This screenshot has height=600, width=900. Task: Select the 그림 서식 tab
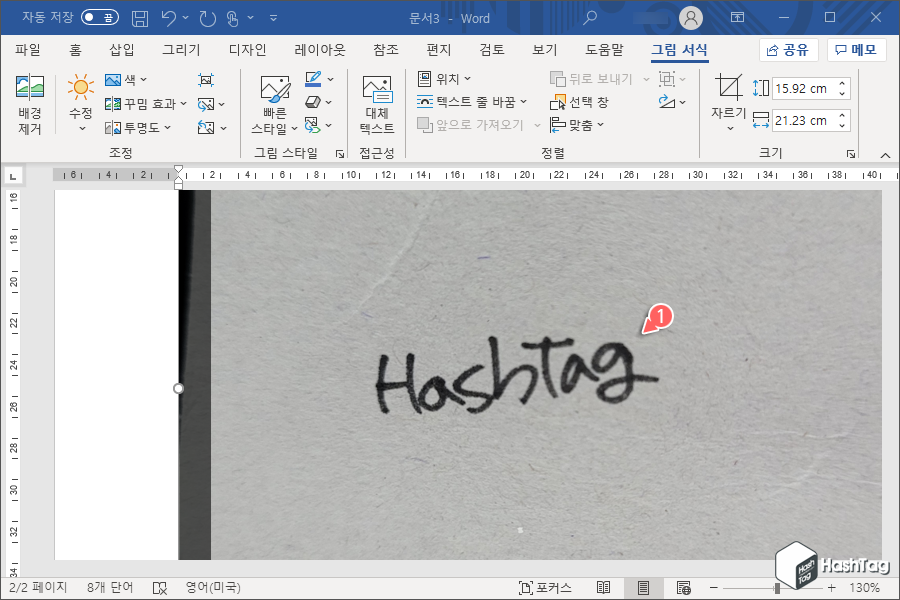[x=679, y=50]
